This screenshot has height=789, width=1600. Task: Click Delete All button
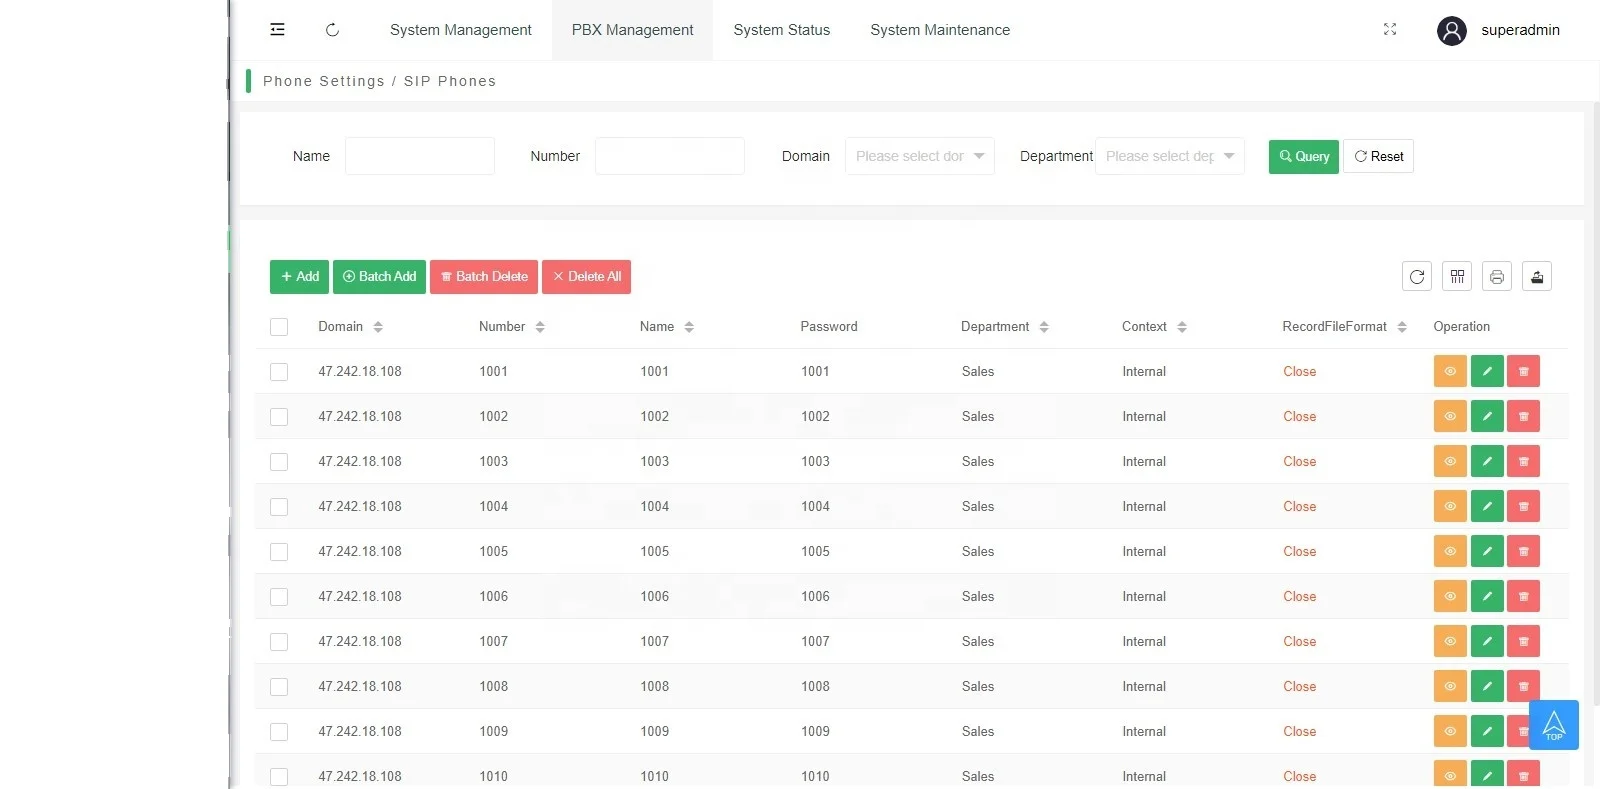coord(586,277)
